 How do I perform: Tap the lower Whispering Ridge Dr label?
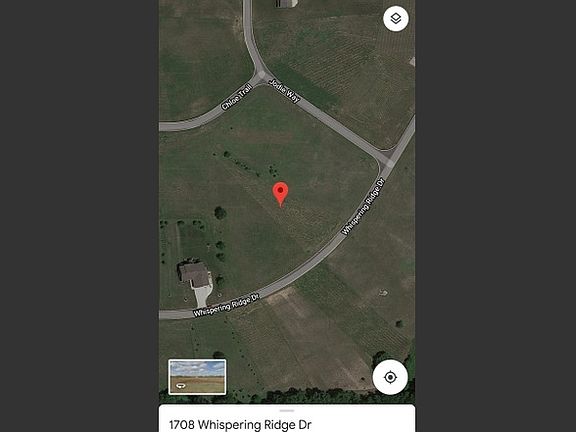click(227, 305)
